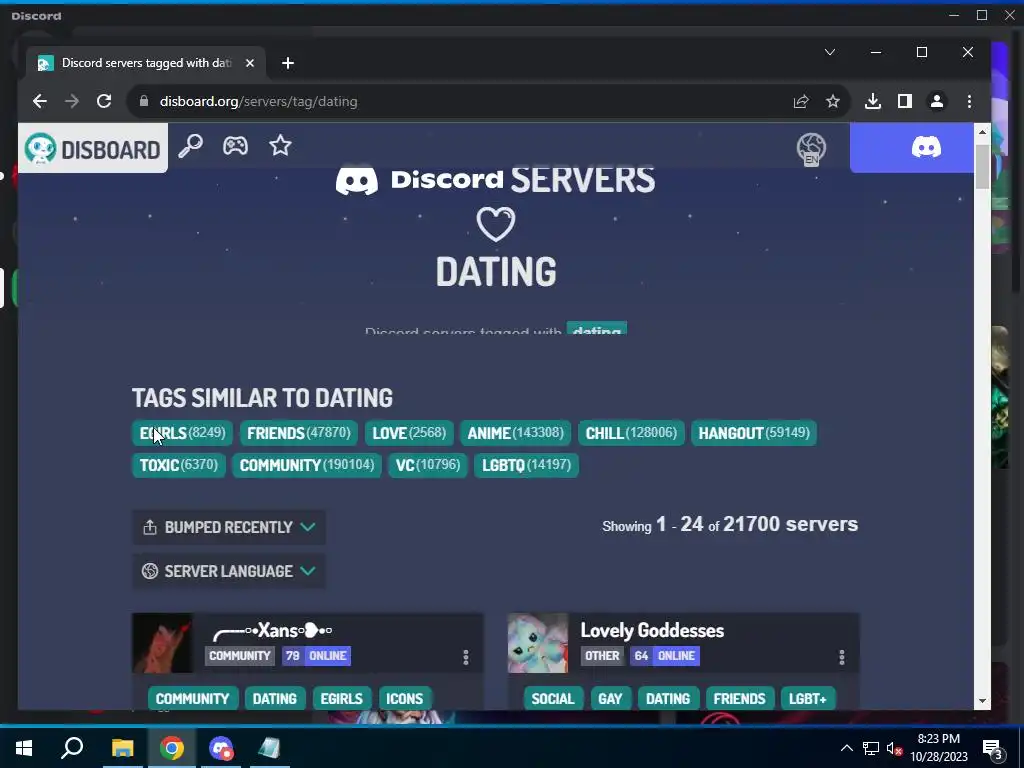Screen dimensions: 1024x768
Task: Select the TOXIC (6370) tag
Action: click(x=178, y=465)
